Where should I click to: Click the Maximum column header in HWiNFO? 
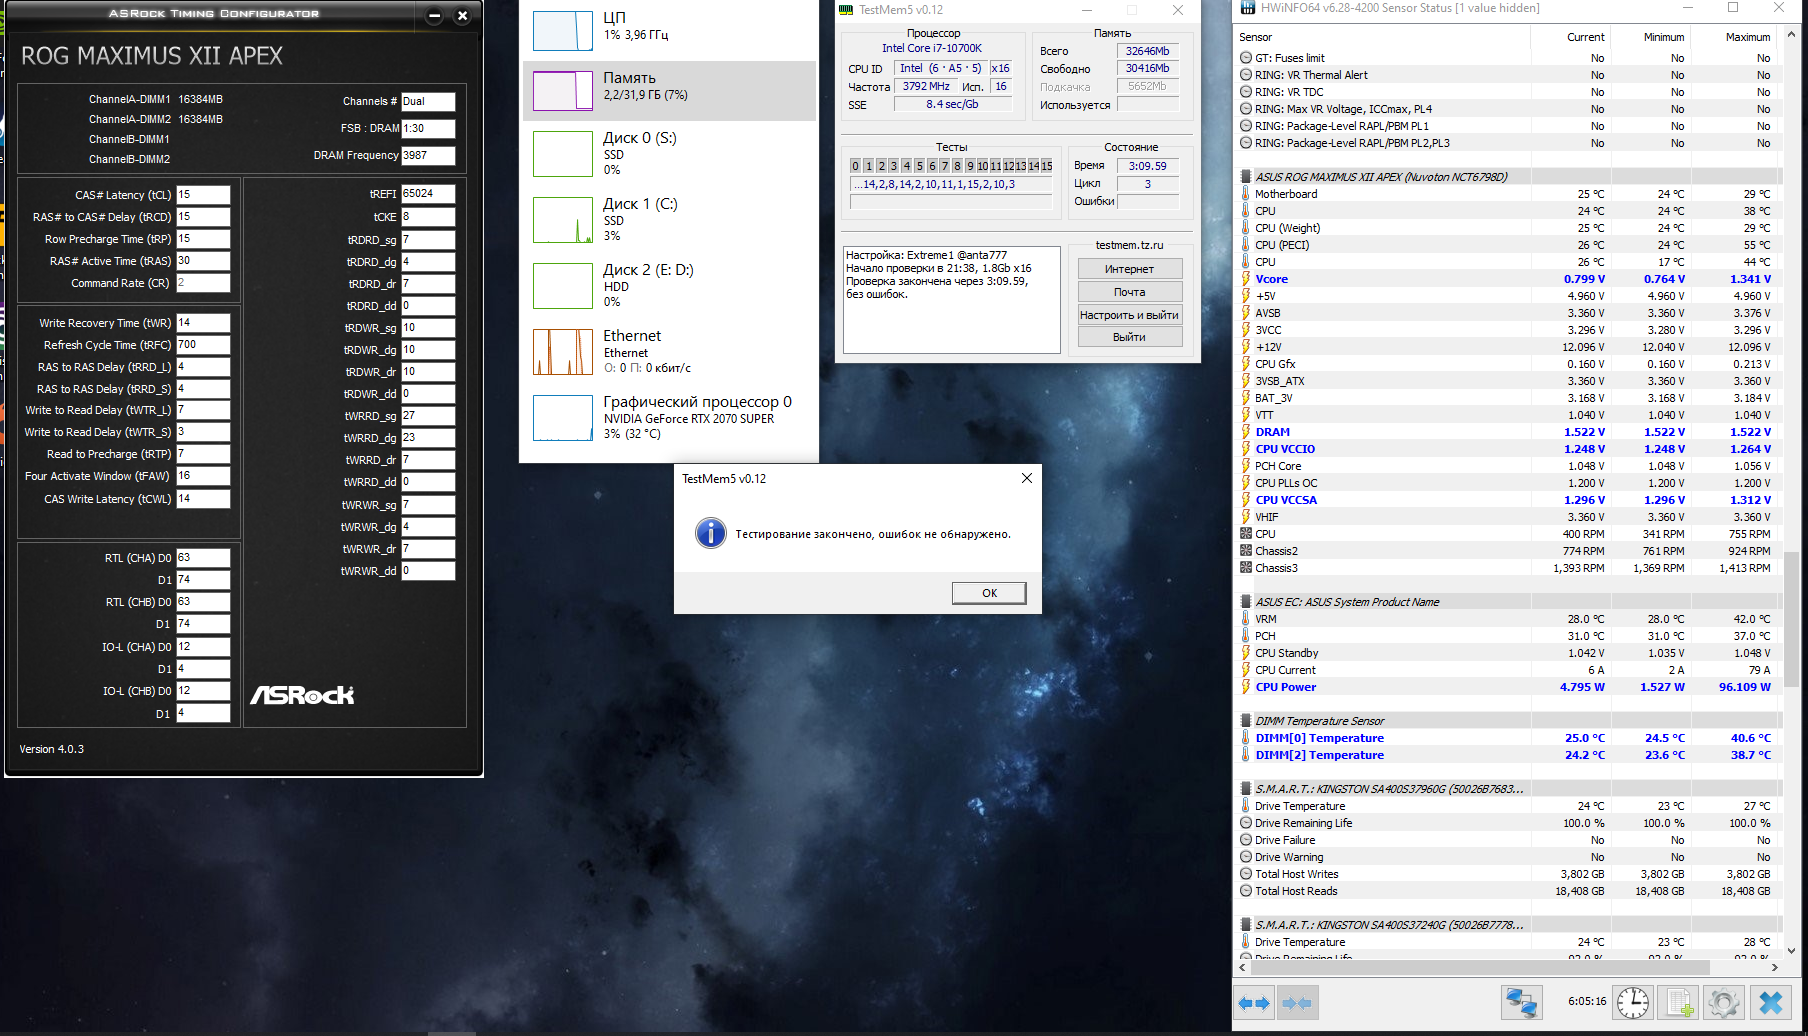point(1734,37)
